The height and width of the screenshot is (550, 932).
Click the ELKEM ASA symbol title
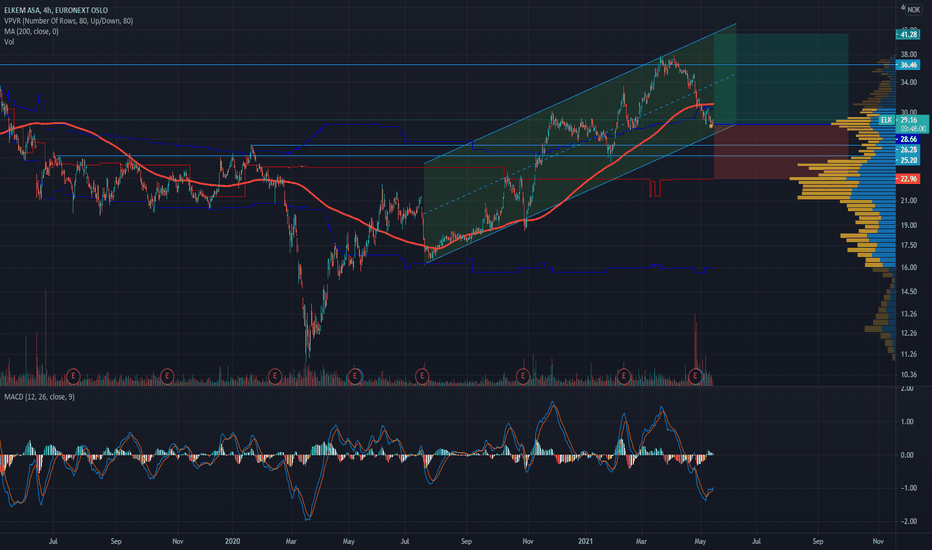coord(56,10)
